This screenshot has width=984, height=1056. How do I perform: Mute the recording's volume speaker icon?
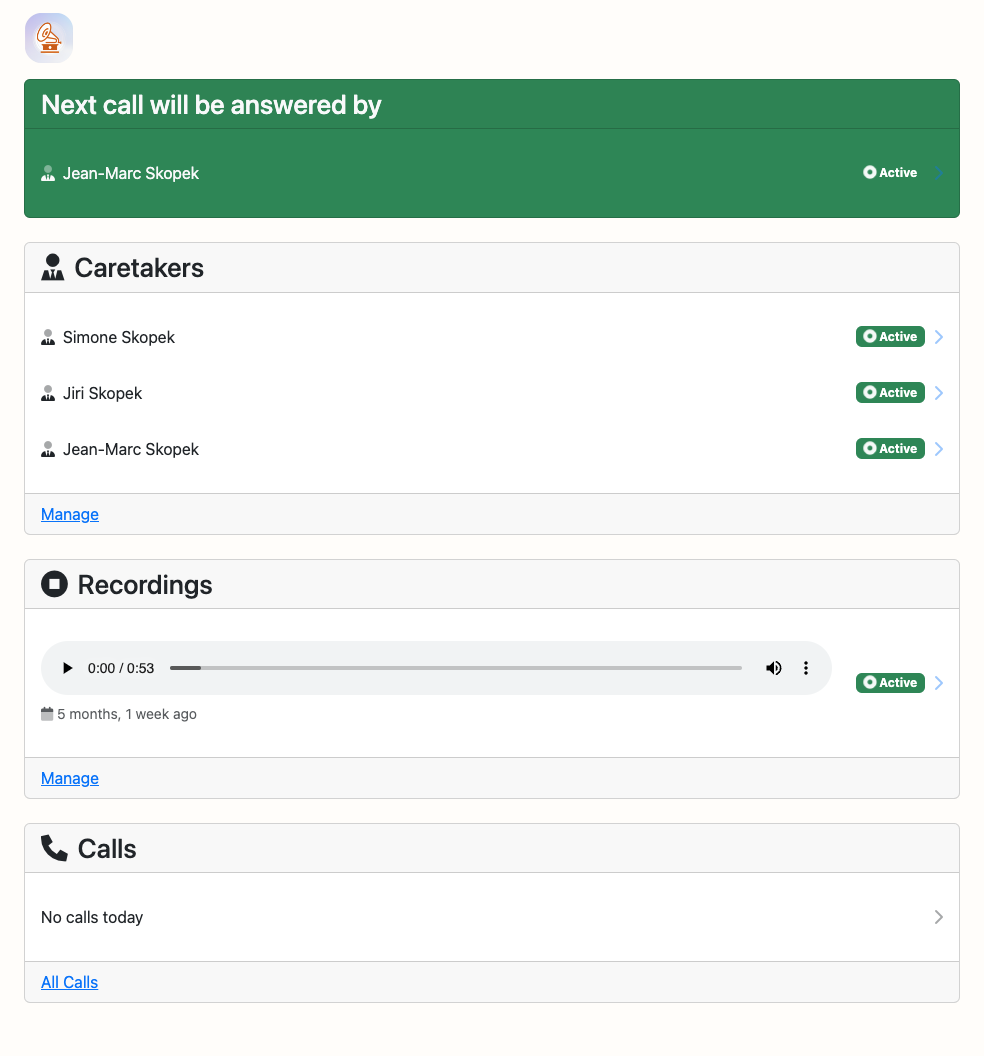(773, 668)
